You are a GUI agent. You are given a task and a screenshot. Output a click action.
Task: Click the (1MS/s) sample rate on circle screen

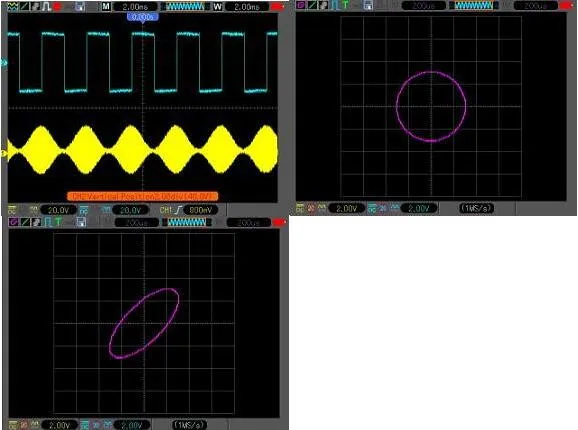click(x=477, y=208)
